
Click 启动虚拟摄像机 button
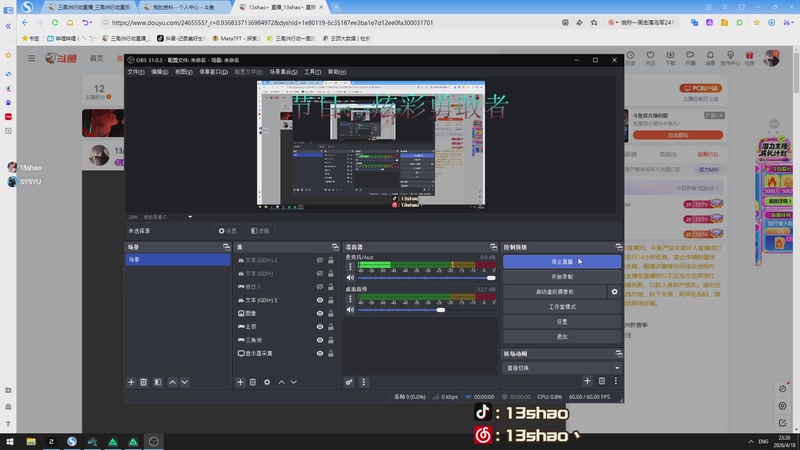coord(555,292)
